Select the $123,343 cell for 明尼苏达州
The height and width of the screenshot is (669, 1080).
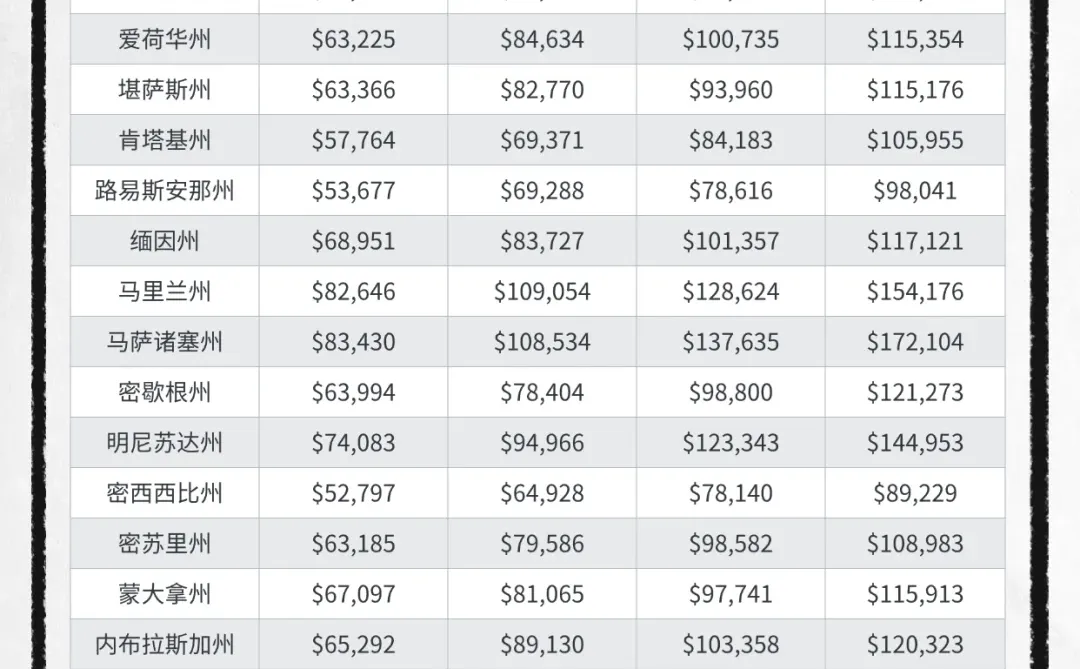(731, 442)
